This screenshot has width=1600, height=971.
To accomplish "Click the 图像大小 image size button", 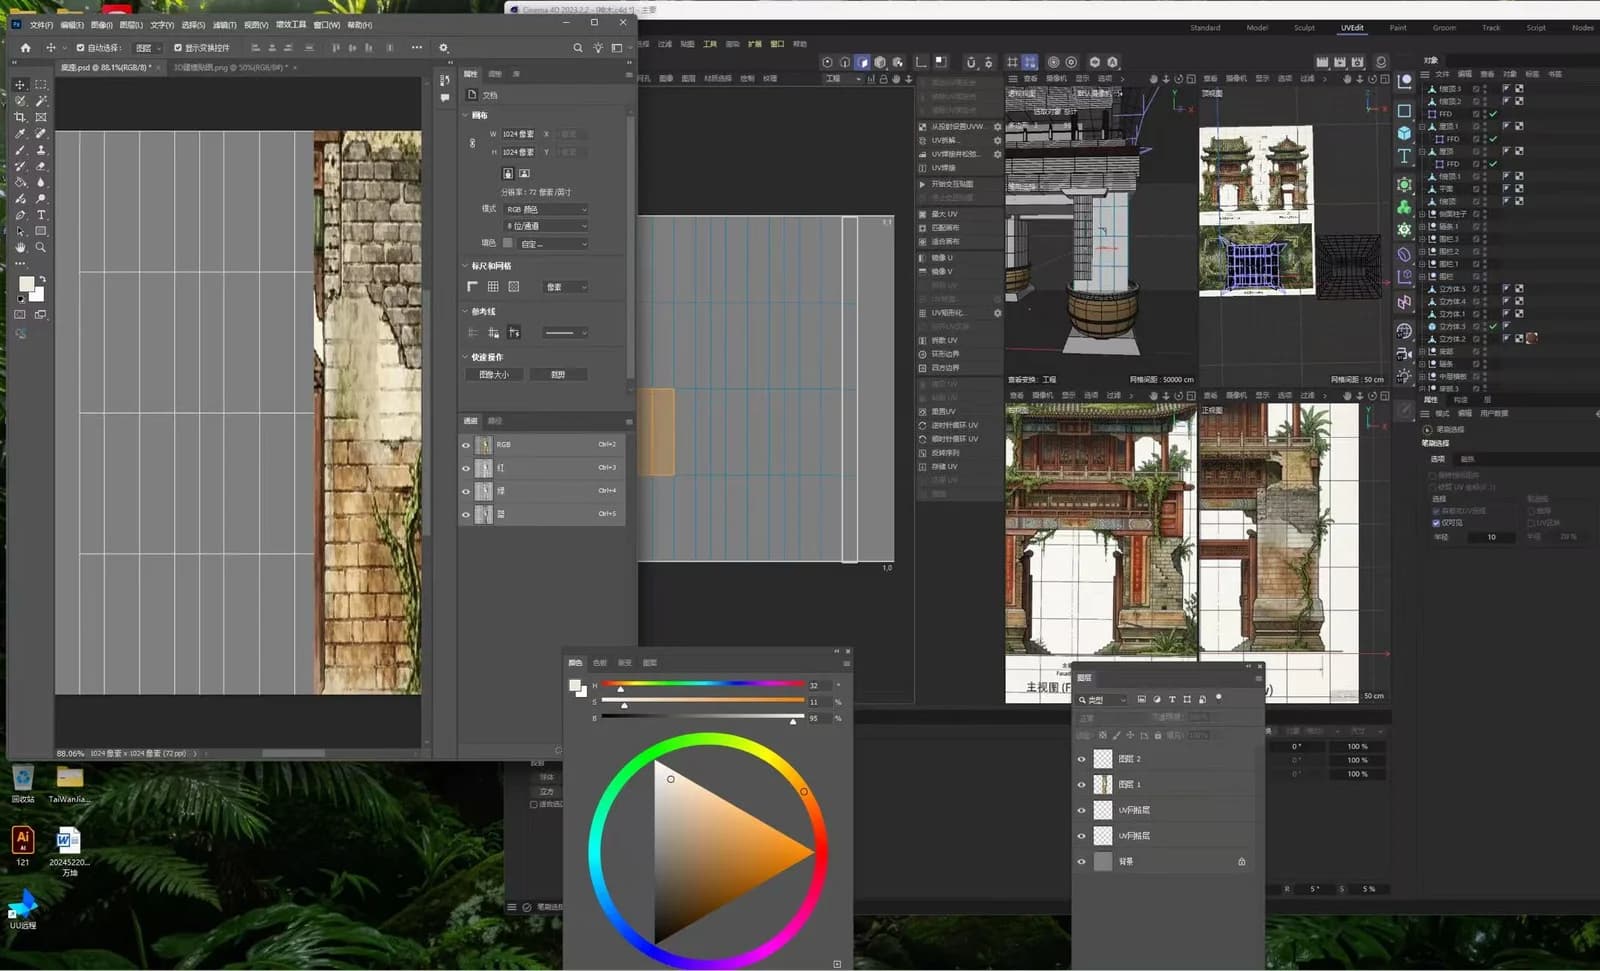I will click(x=494, y=374).
